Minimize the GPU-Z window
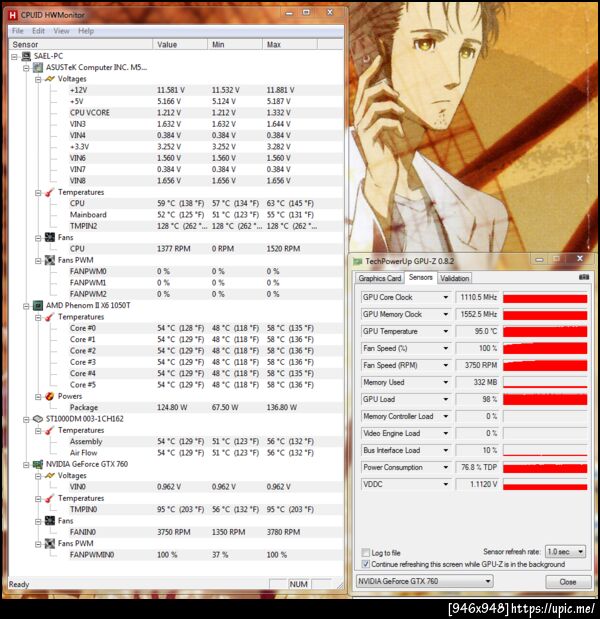The width and height of the screenshot is (600, 619). (539, 259)
